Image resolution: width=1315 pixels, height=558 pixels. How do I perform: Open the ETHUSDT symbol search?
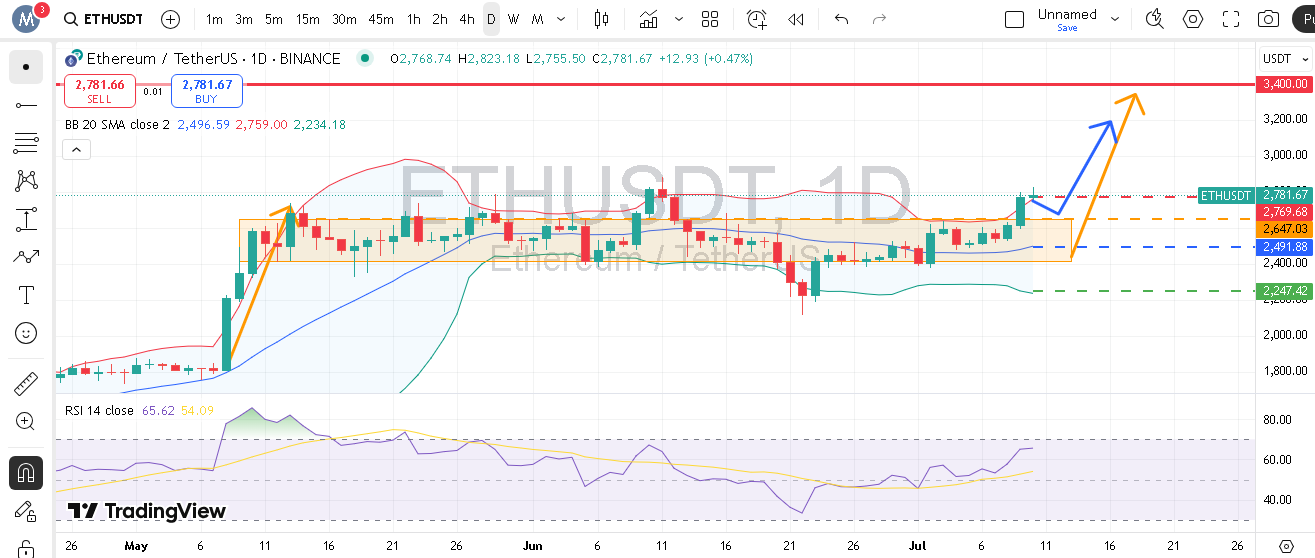click(x=103, y=19)
